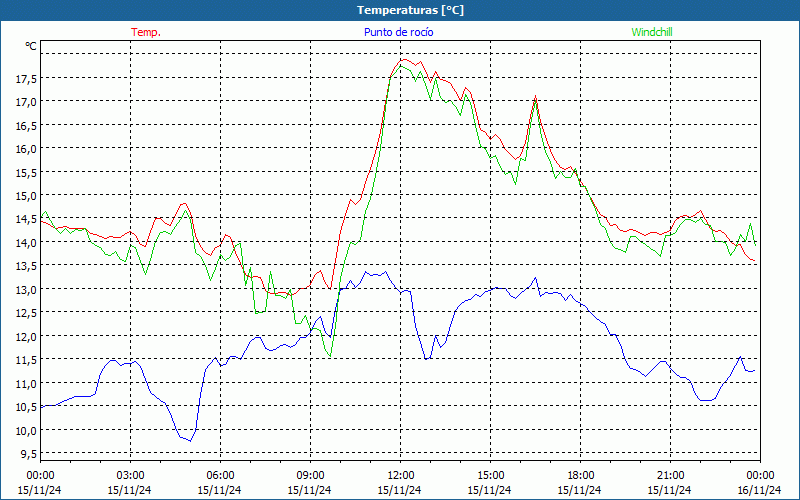Click the 06:00 time axis label
800x500 pixels.
(220, 476)
